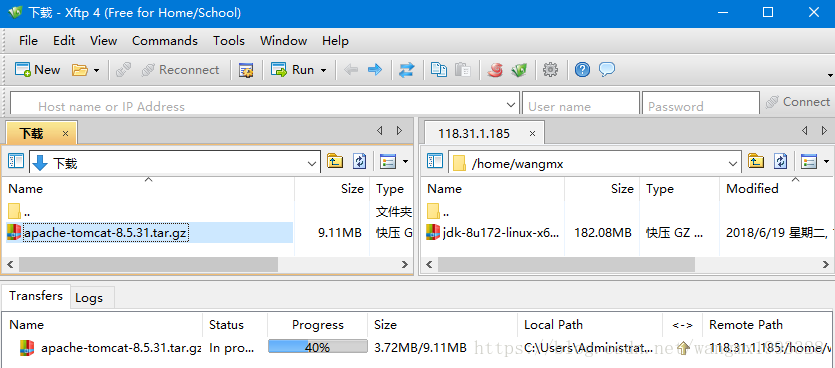835x368 pixels.
Task: Open the Edit menu
Action: tap(64, 41)
